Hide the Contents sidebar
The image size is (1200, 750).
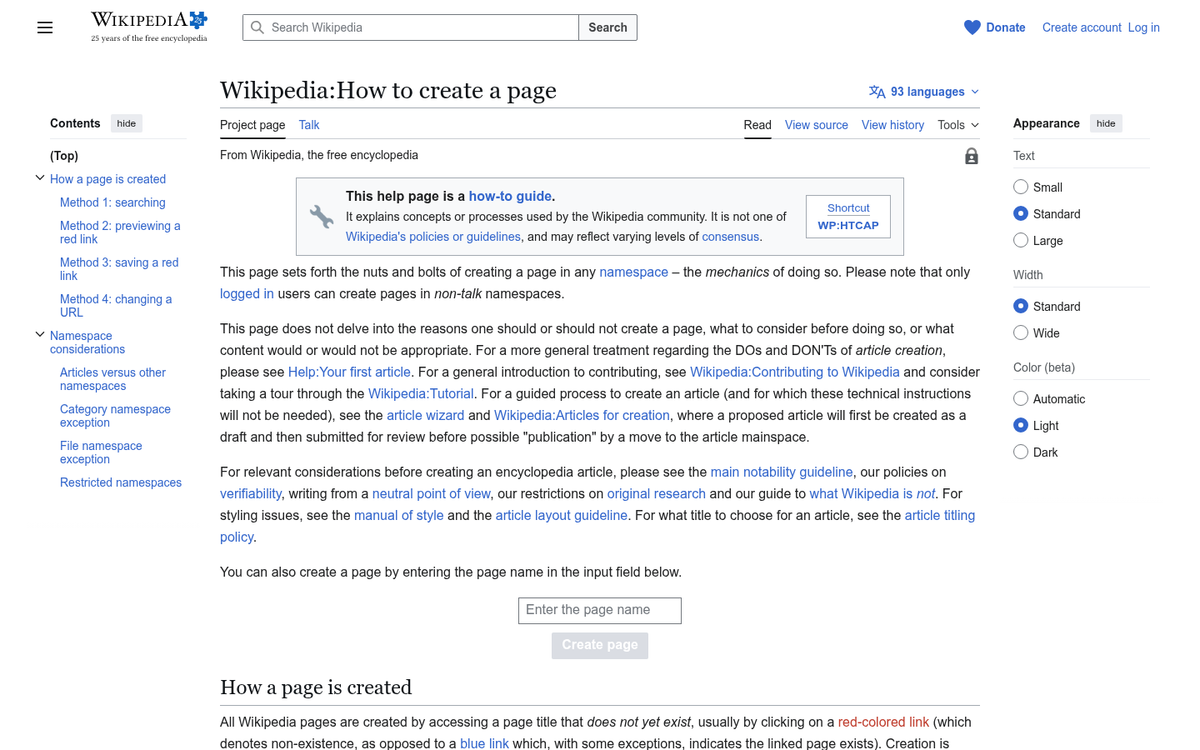[x=126, y=122]
